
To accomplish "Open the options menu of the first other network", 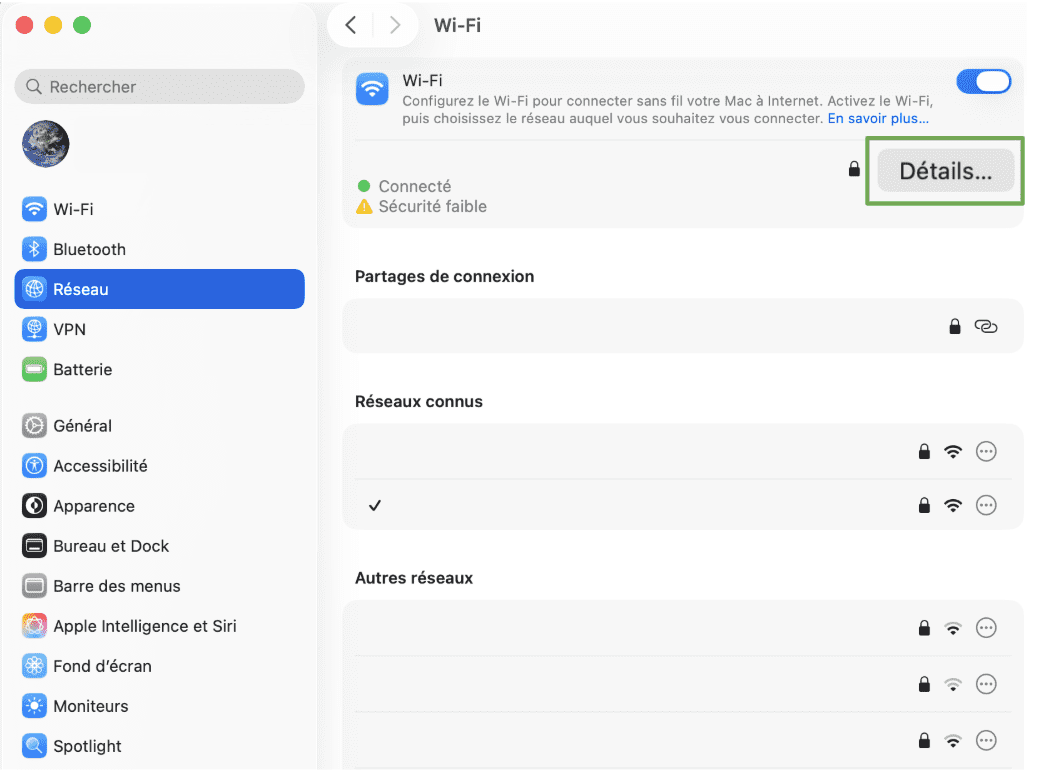I will click(x=986, y=627).
